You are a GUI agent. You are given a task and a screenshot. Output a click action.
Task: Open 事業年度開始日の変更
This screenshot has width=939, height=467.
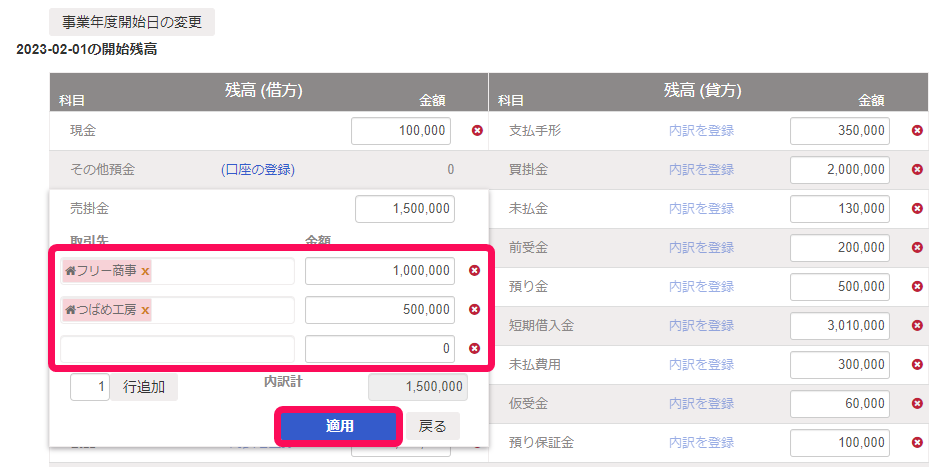point(132,23)
